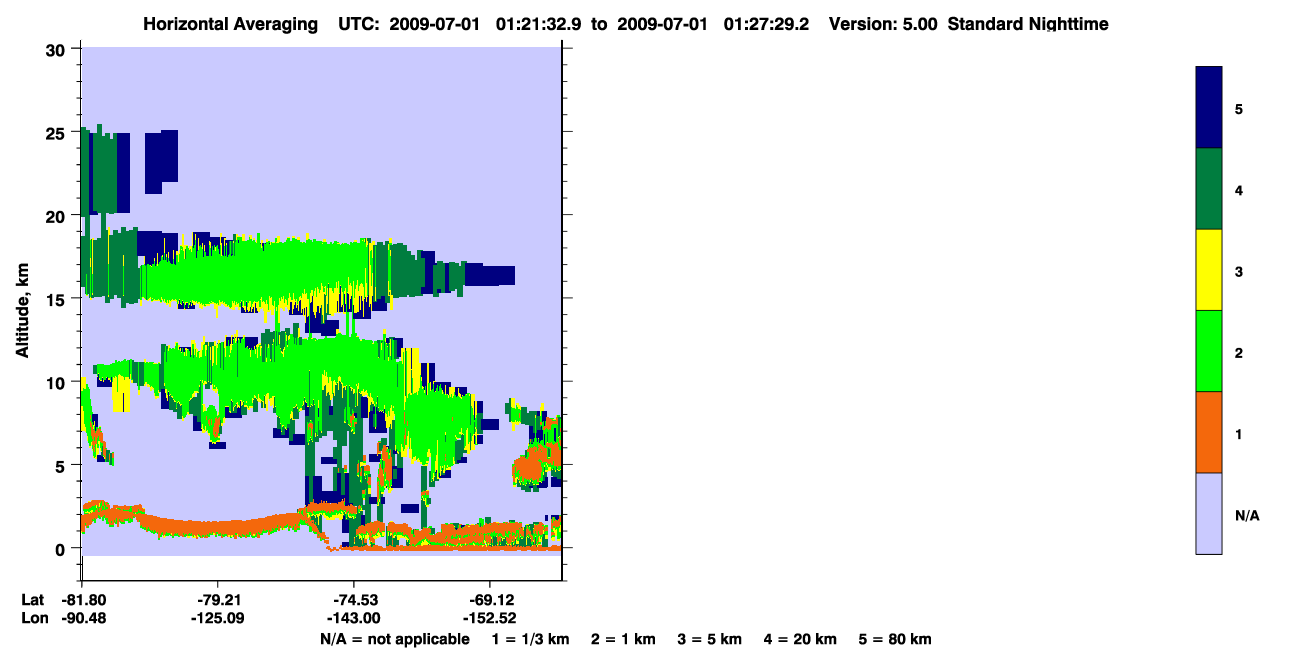Click the legend text '2 = 1 km'

coord(623,639)
